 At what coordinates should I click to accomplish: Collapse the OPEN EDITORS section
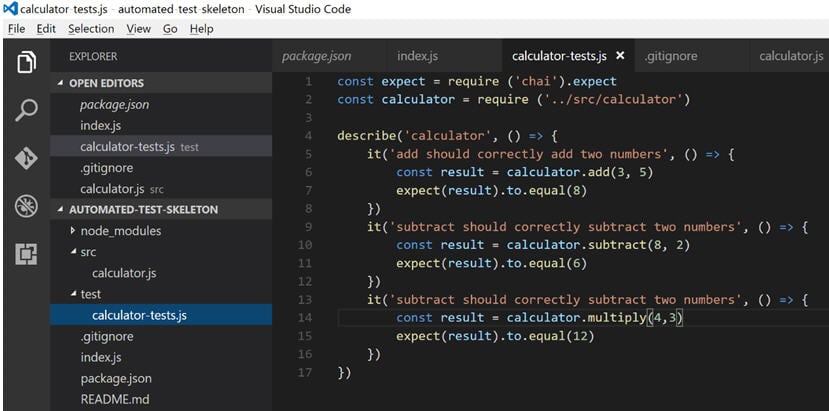pyautogui.click(x=60, y=83)
